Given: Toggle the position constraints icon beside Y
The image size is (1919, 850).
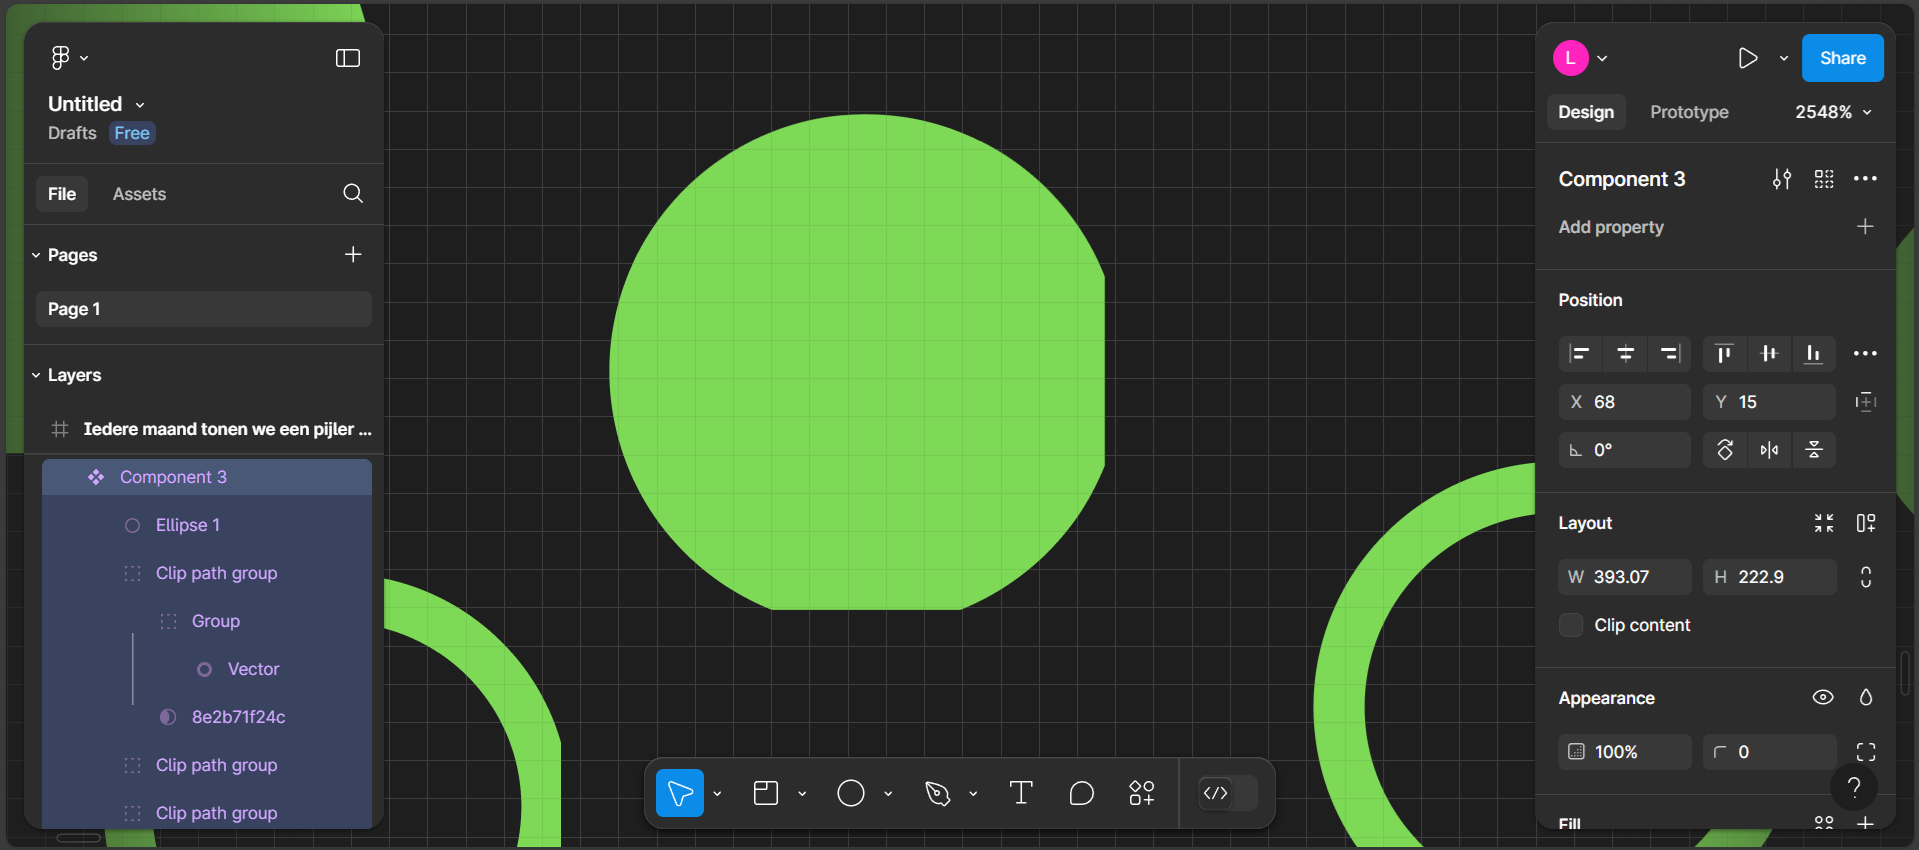Looking at the screenshot, I should (x=1865, y=402).
